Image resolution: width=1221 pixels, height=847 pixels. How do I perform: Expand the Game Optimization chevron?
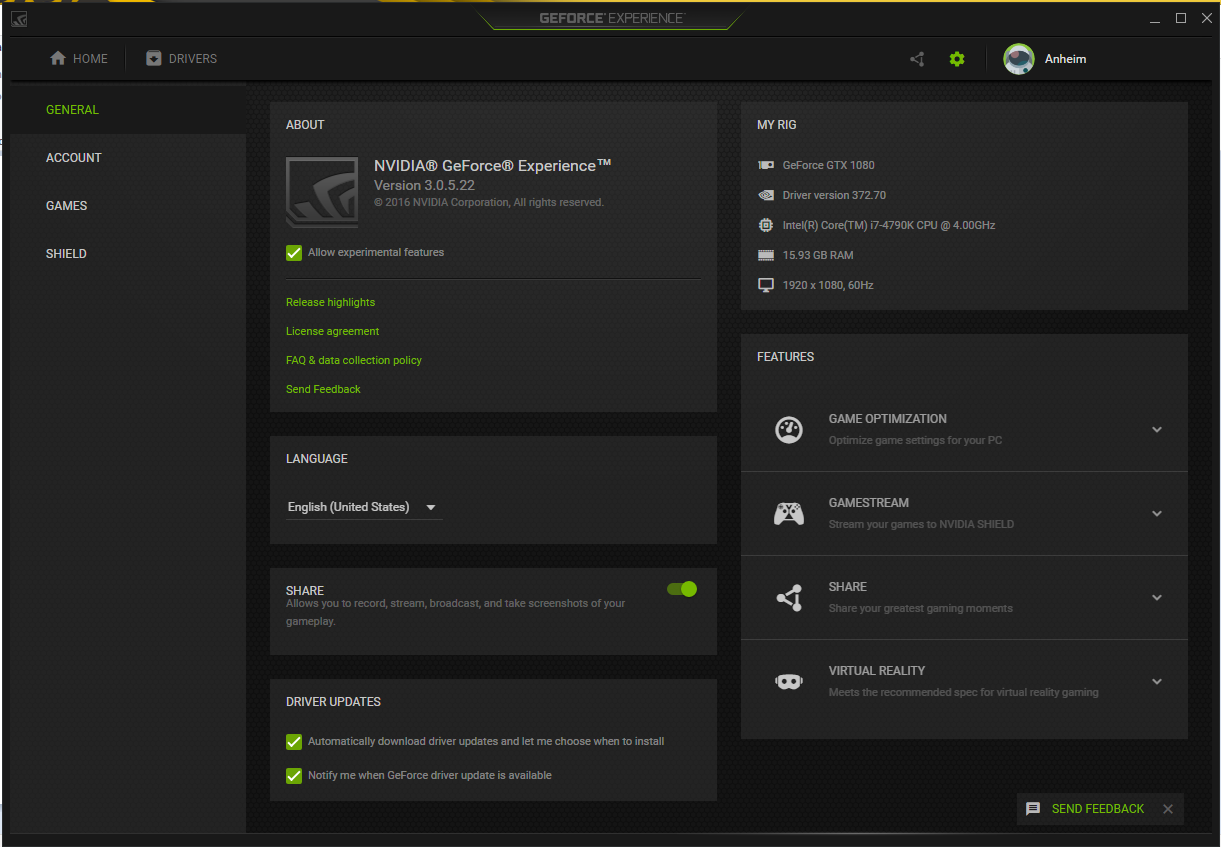pyautogui.click(x=1157, y=430)
